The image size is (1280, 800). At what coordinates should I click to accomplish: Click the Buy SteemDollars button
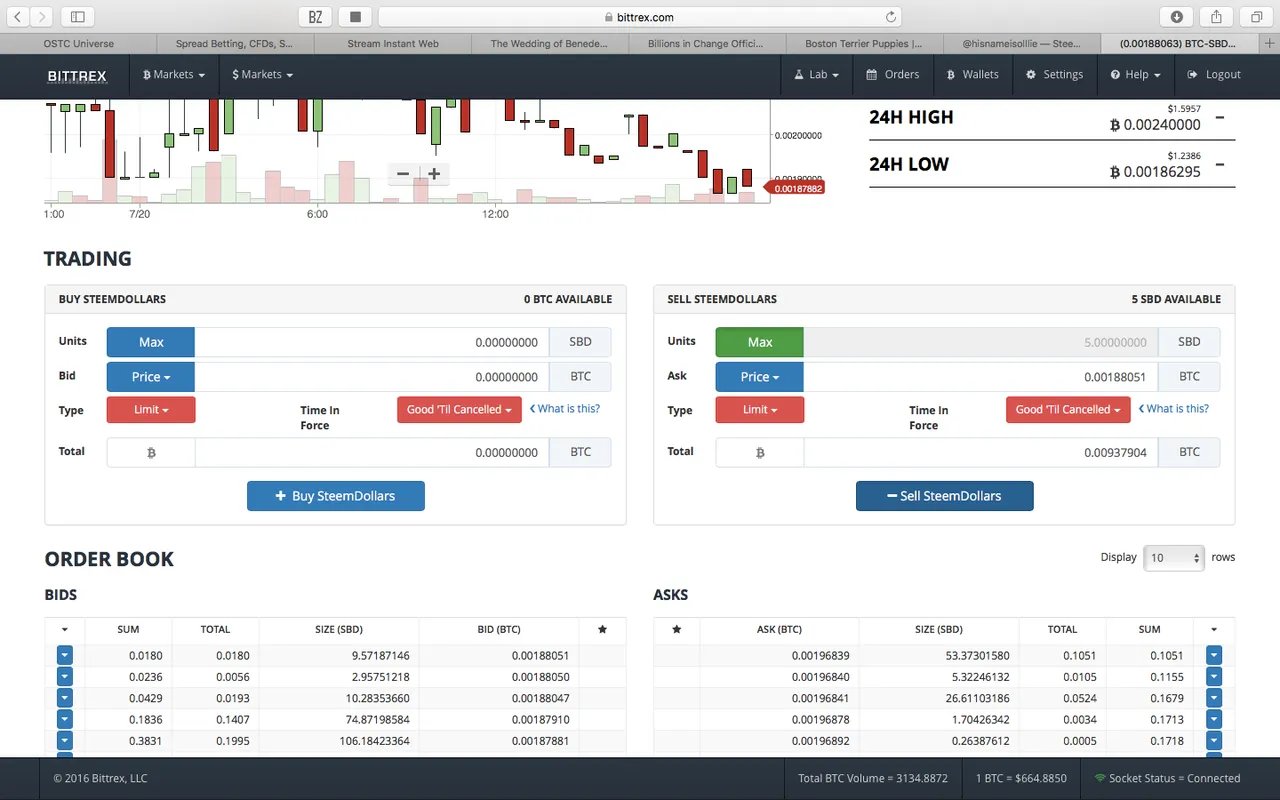tap(336, 496)
